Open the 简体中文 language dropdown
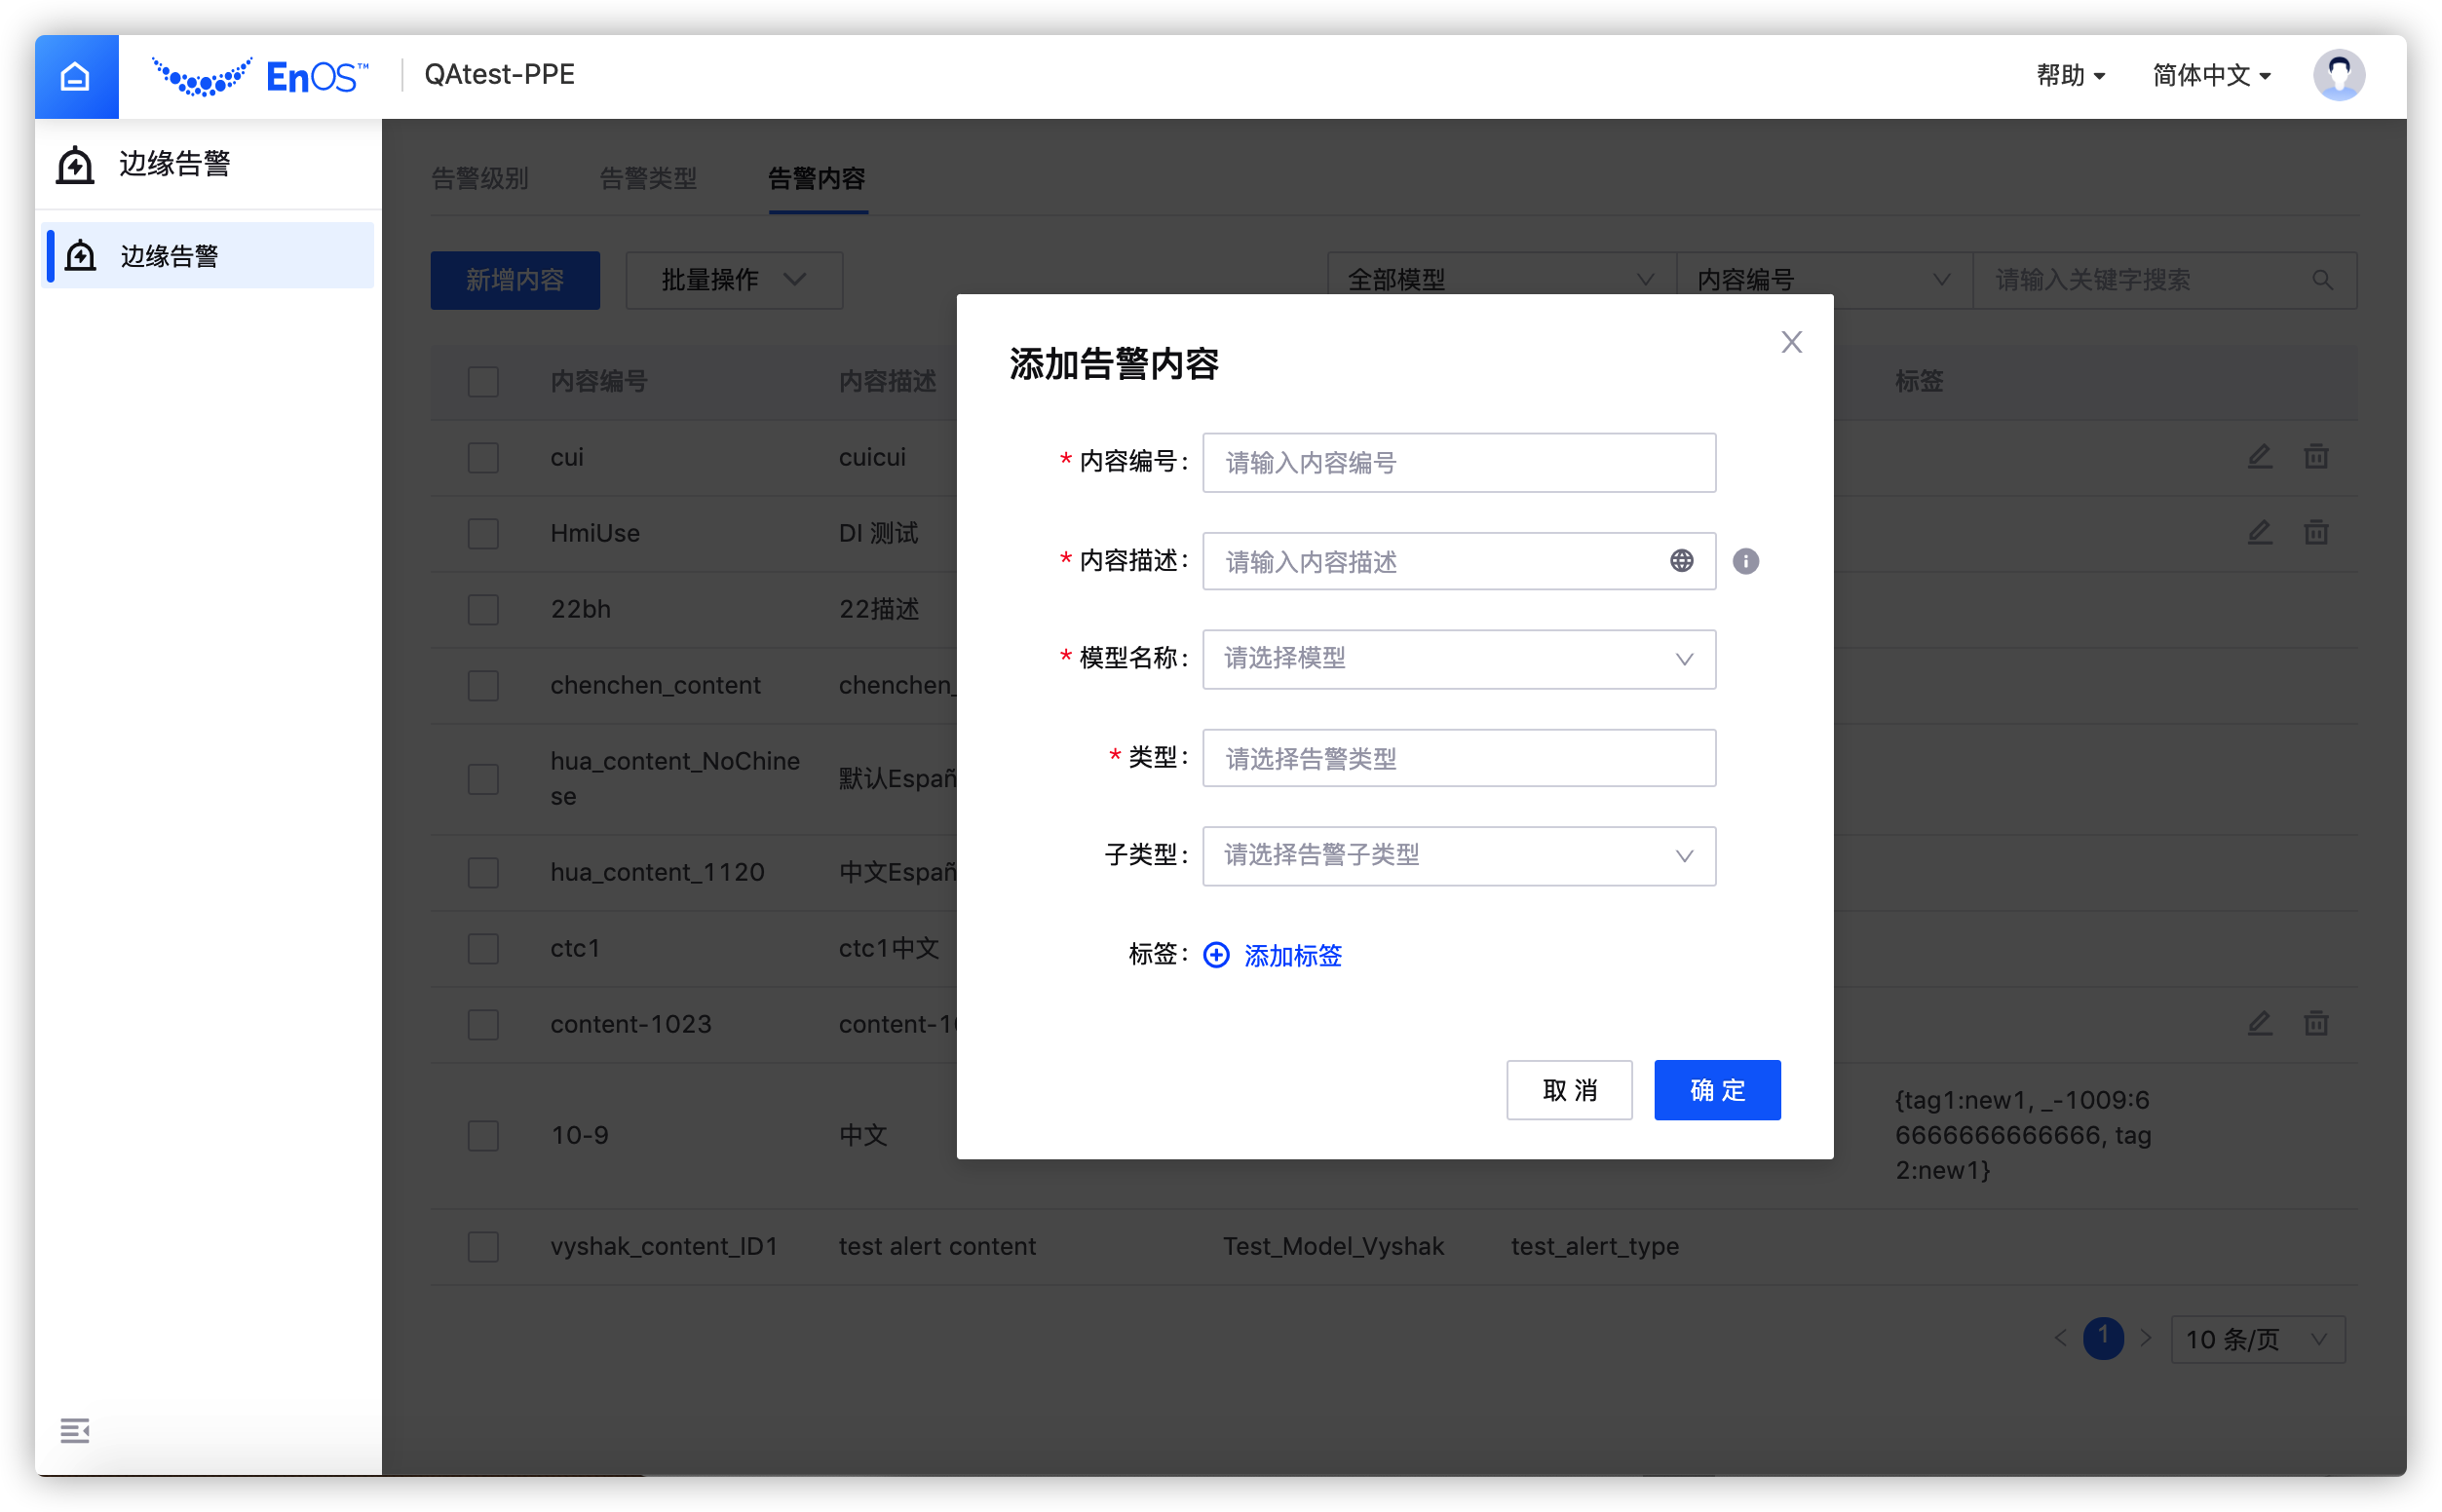Screen dimensions: 2442x1512 tap(2211, 75)
